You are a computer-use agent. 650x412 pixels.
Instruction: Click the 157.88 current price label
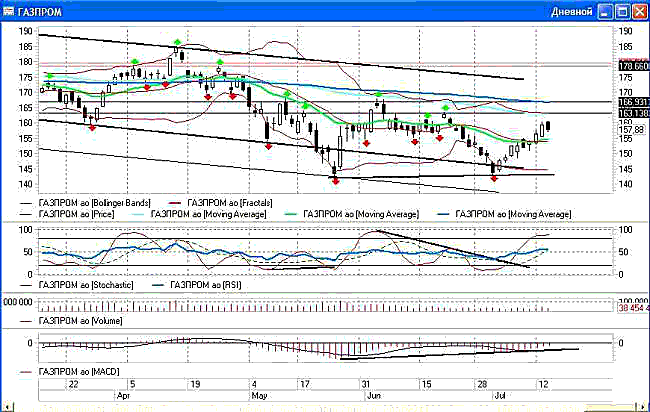click(x=632, y=130)
